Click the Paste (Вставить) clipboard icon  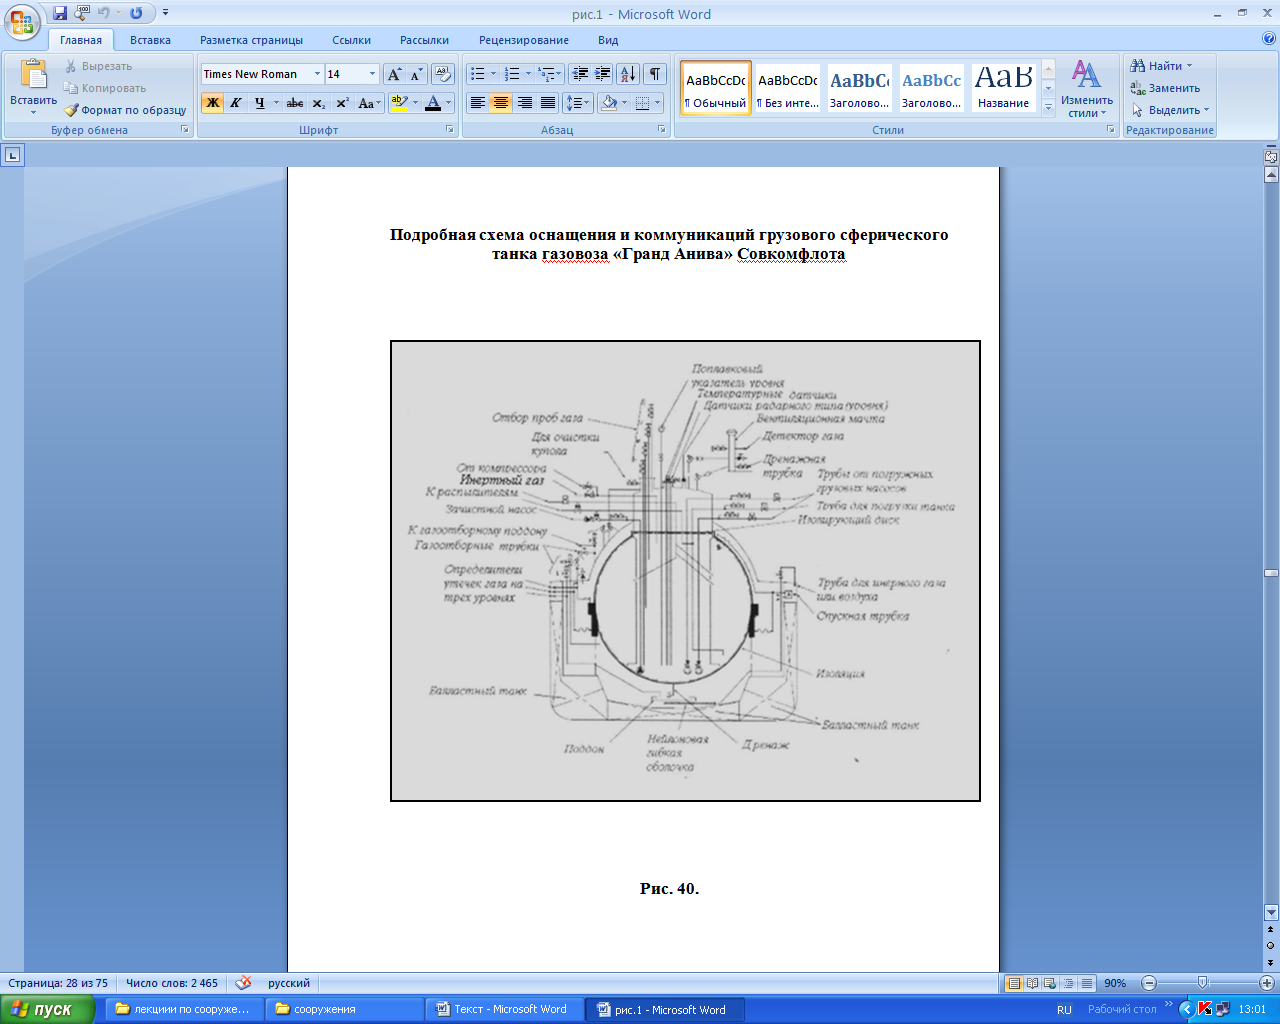pos(33,76)
